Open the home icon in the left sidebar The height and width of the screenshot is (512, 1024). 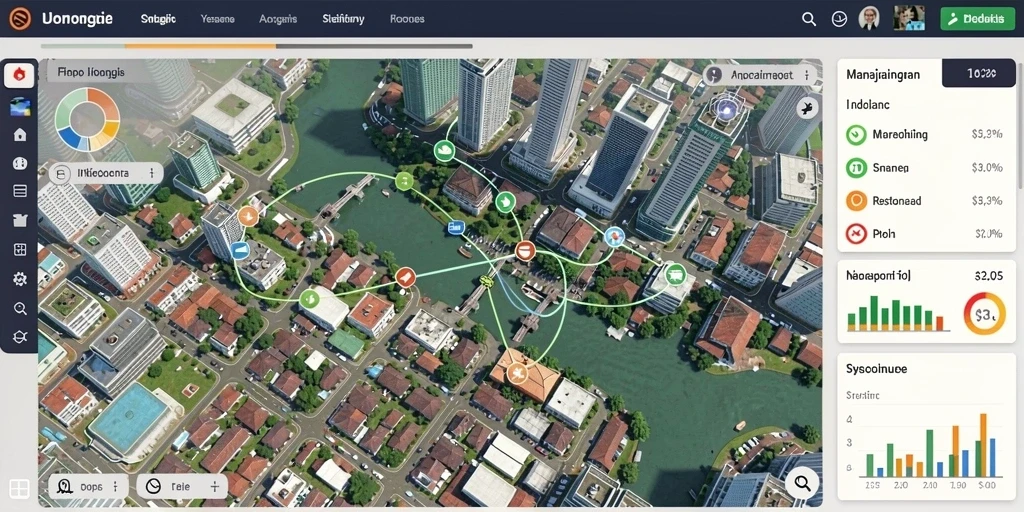pyautogui.click(x=20, y=135)
